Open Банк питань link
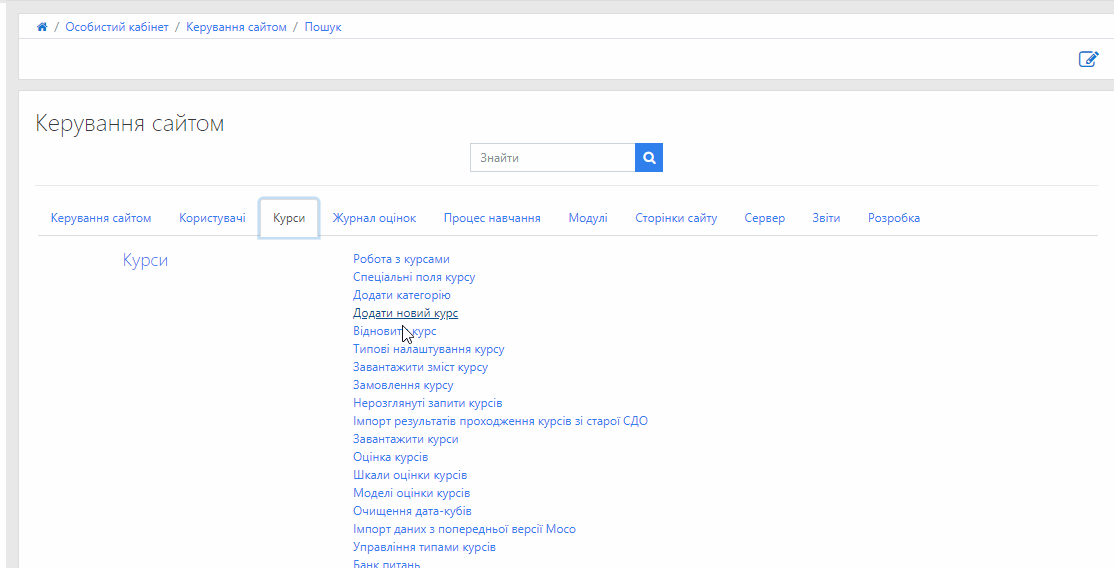 [x=386, y=564]
